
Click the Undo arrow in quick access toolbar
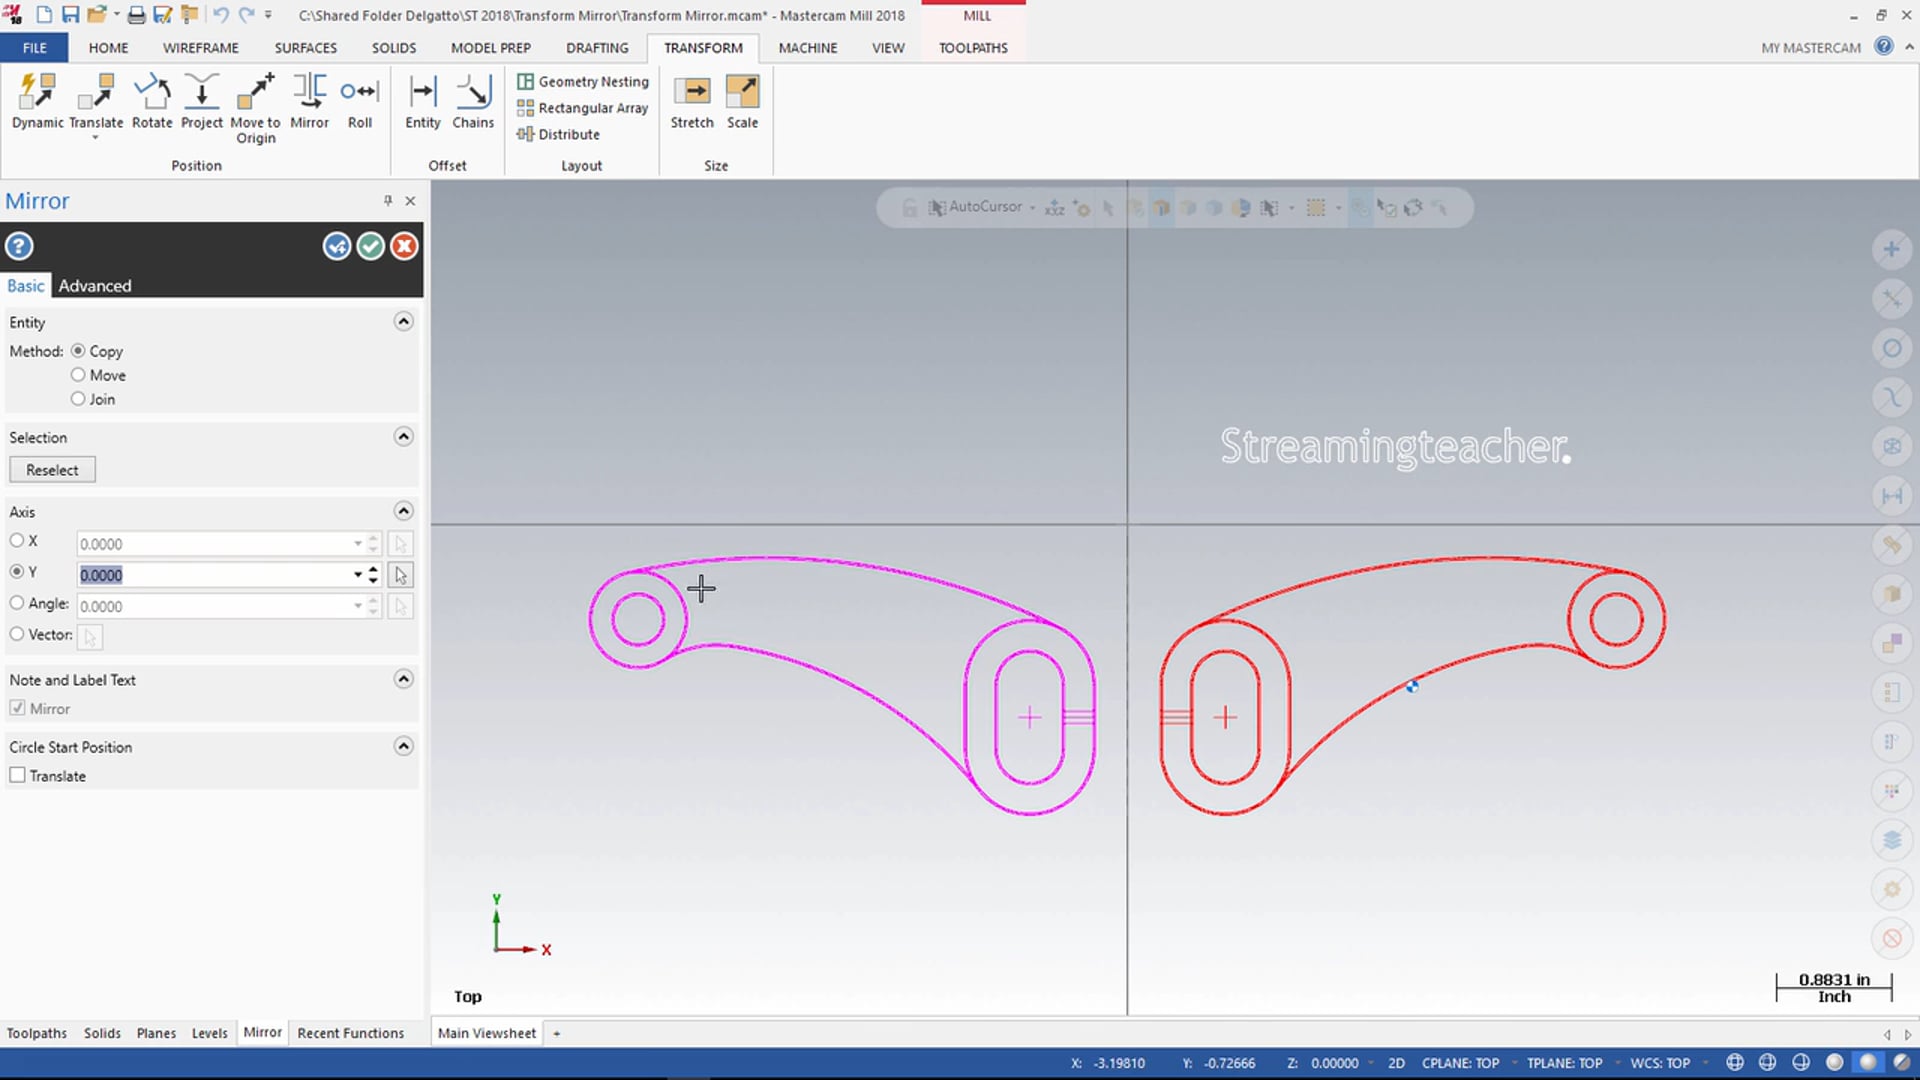(221, 15)
